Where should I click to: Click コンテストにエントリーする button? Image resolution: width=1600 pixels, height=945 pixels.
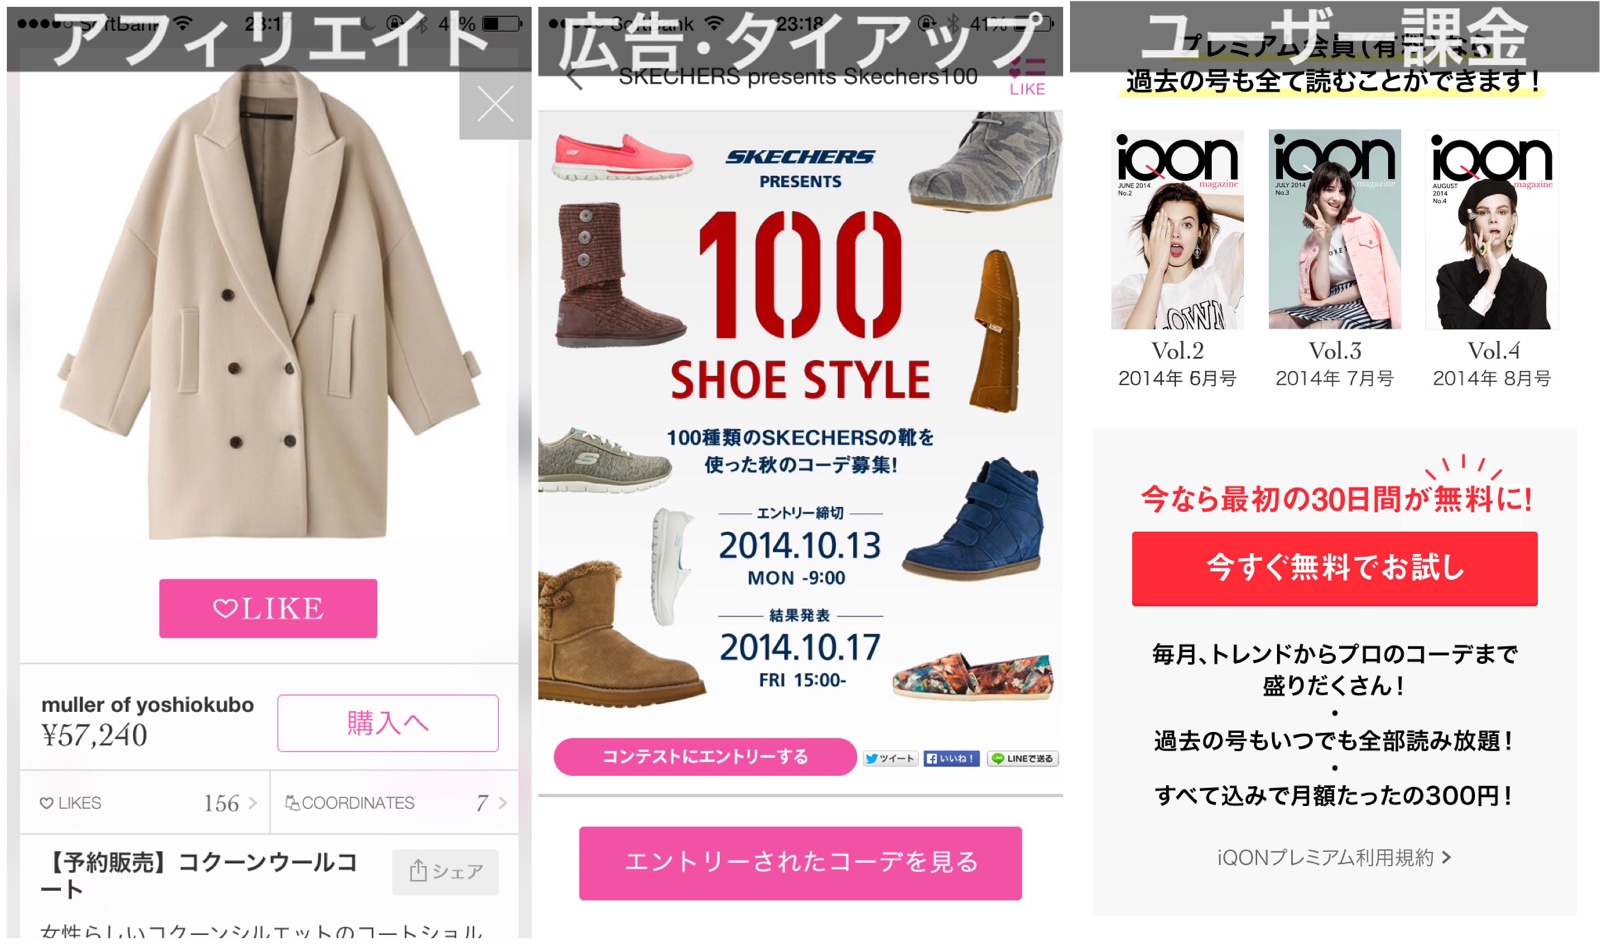pyautogui.click(x=705, y=757)
